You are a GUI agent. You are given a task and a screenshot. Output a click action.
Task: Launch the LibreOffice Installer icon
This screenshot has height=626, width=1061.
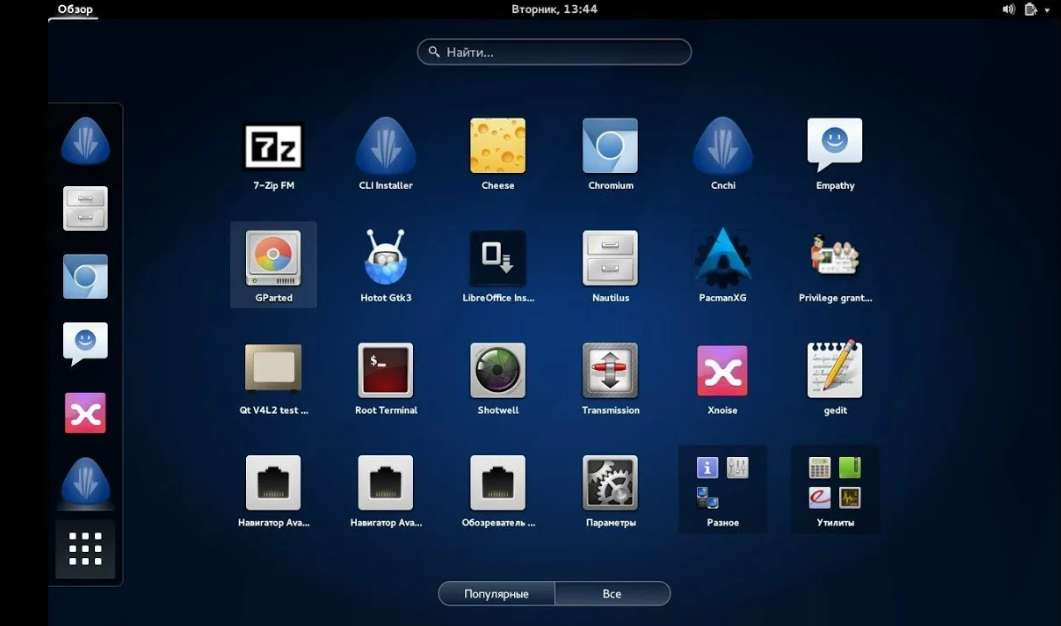click(x=497, y=259)
